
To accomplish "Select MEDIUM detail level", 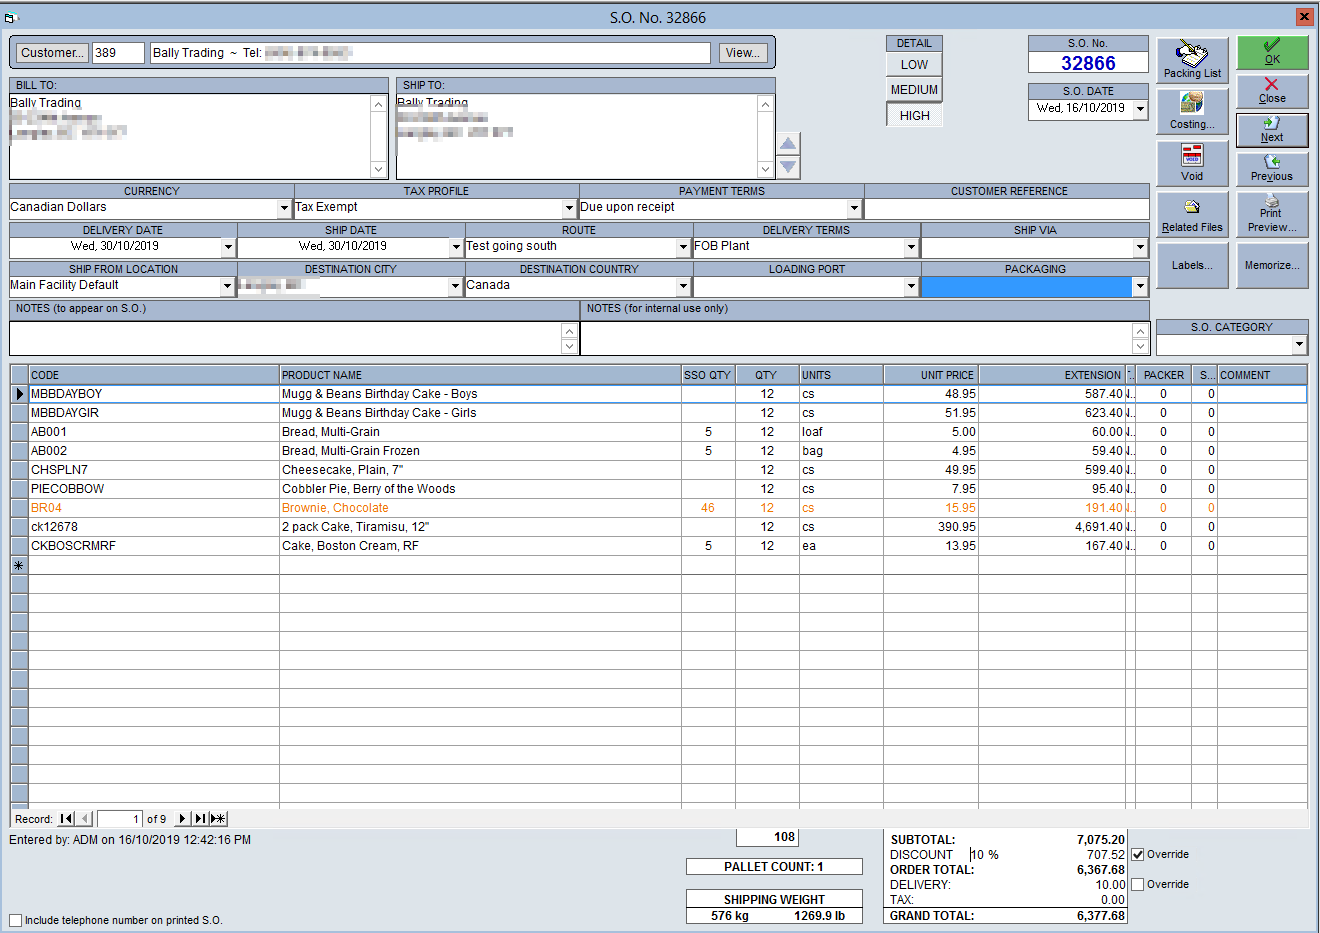I will pos(914,90).
